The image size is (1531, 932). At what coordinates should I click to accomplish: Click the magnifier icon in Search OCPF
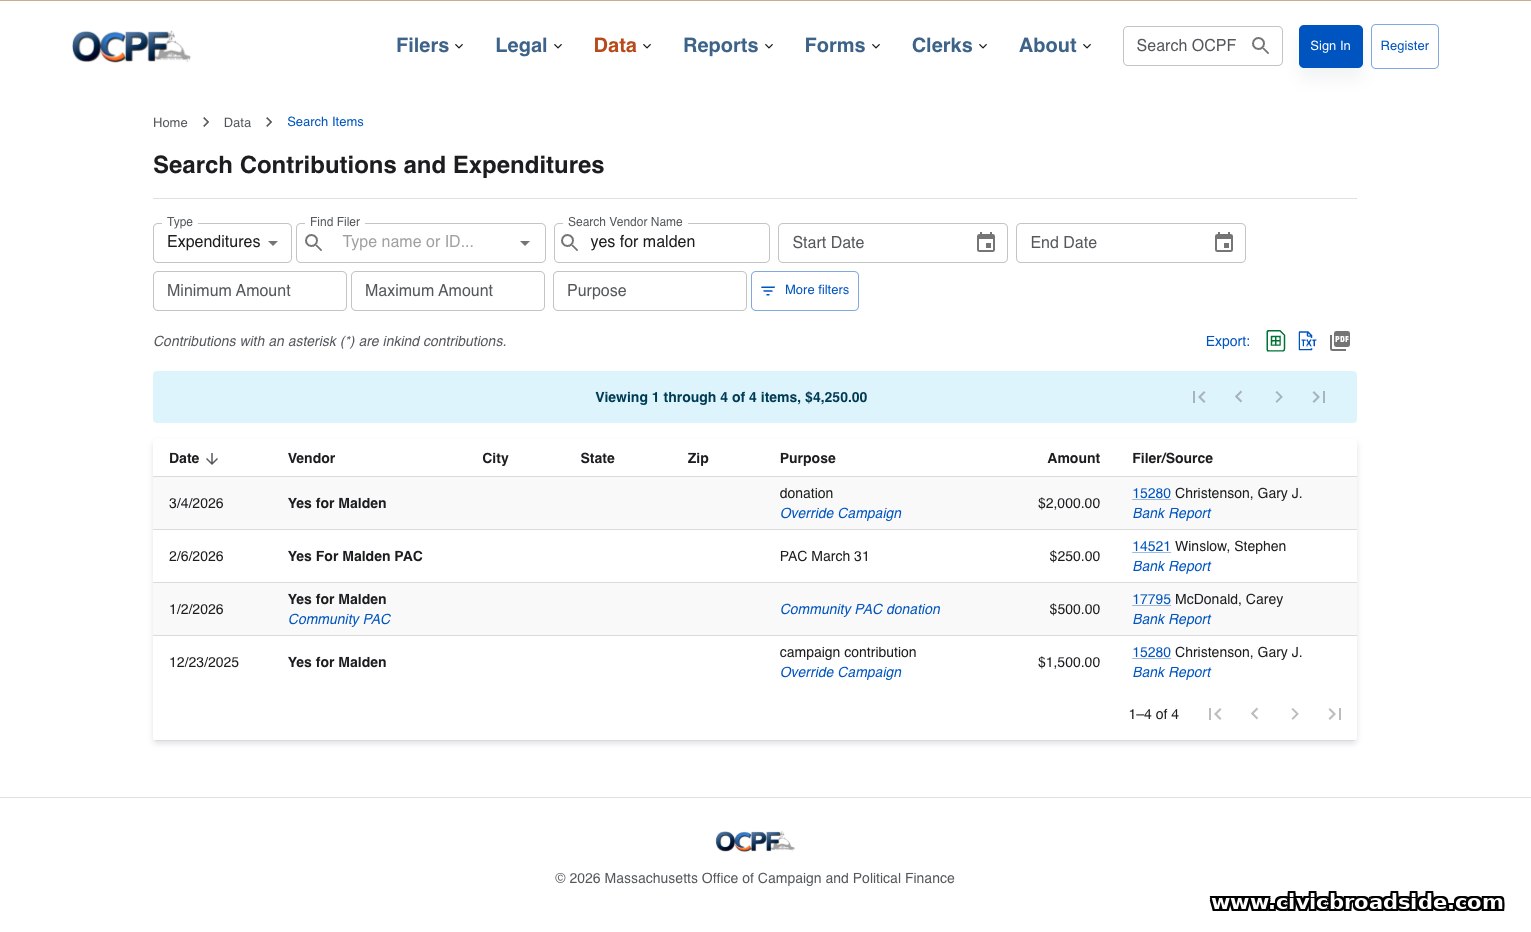click(x=1260, y=46)
